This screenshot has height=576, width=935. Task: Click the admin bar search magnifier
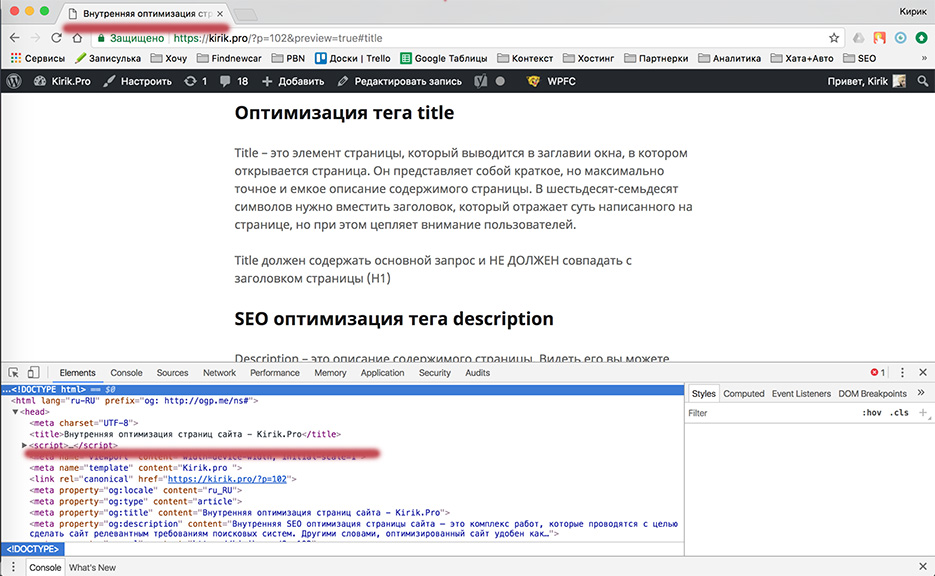(922, 81)
